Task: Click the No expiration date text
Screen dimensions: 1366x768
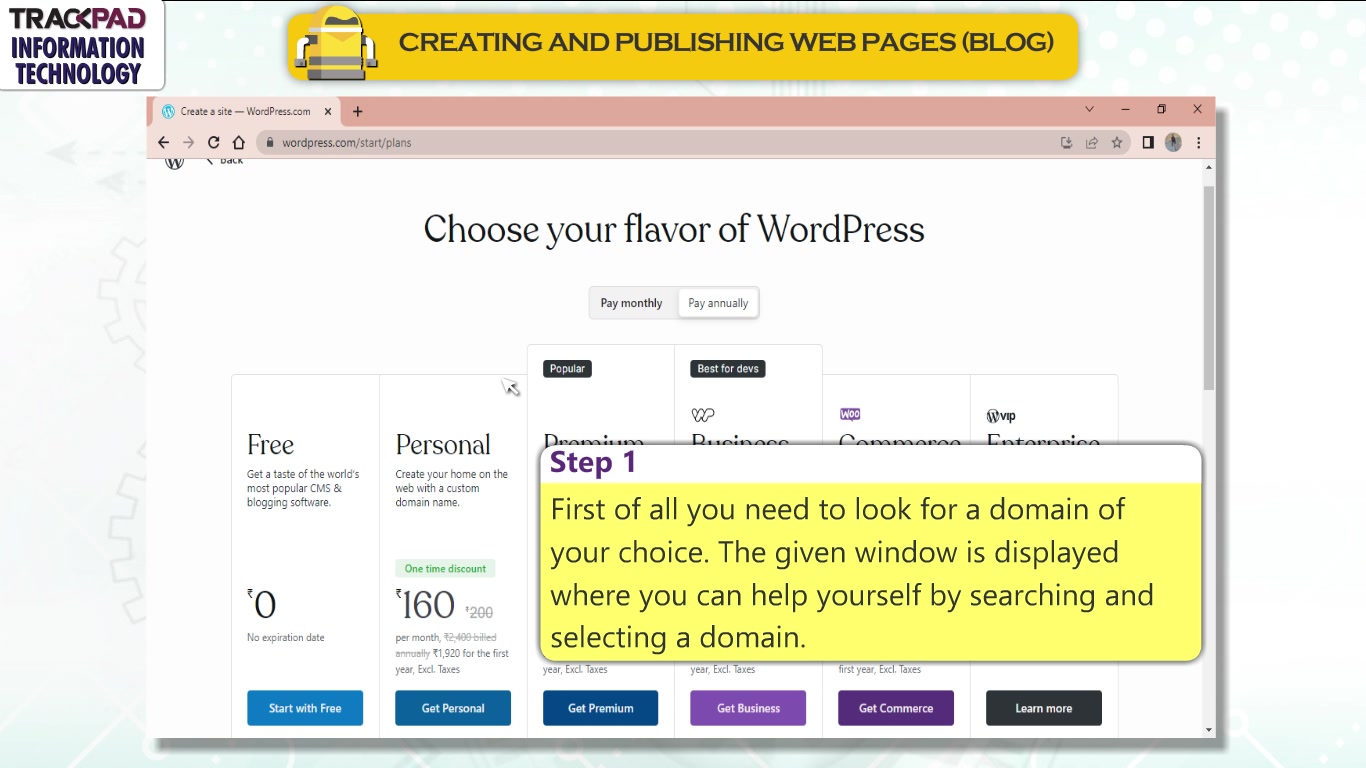Action: click(286, 638)
